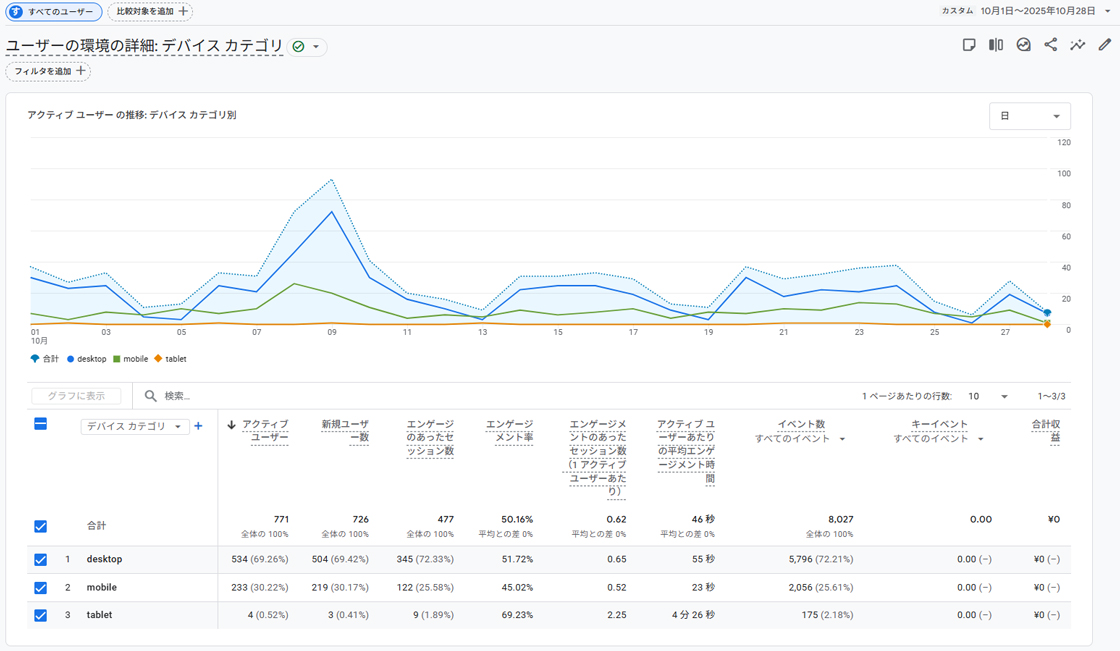
Task: Uncheck the mobile row checkbox
Action: tap(41, 588)
